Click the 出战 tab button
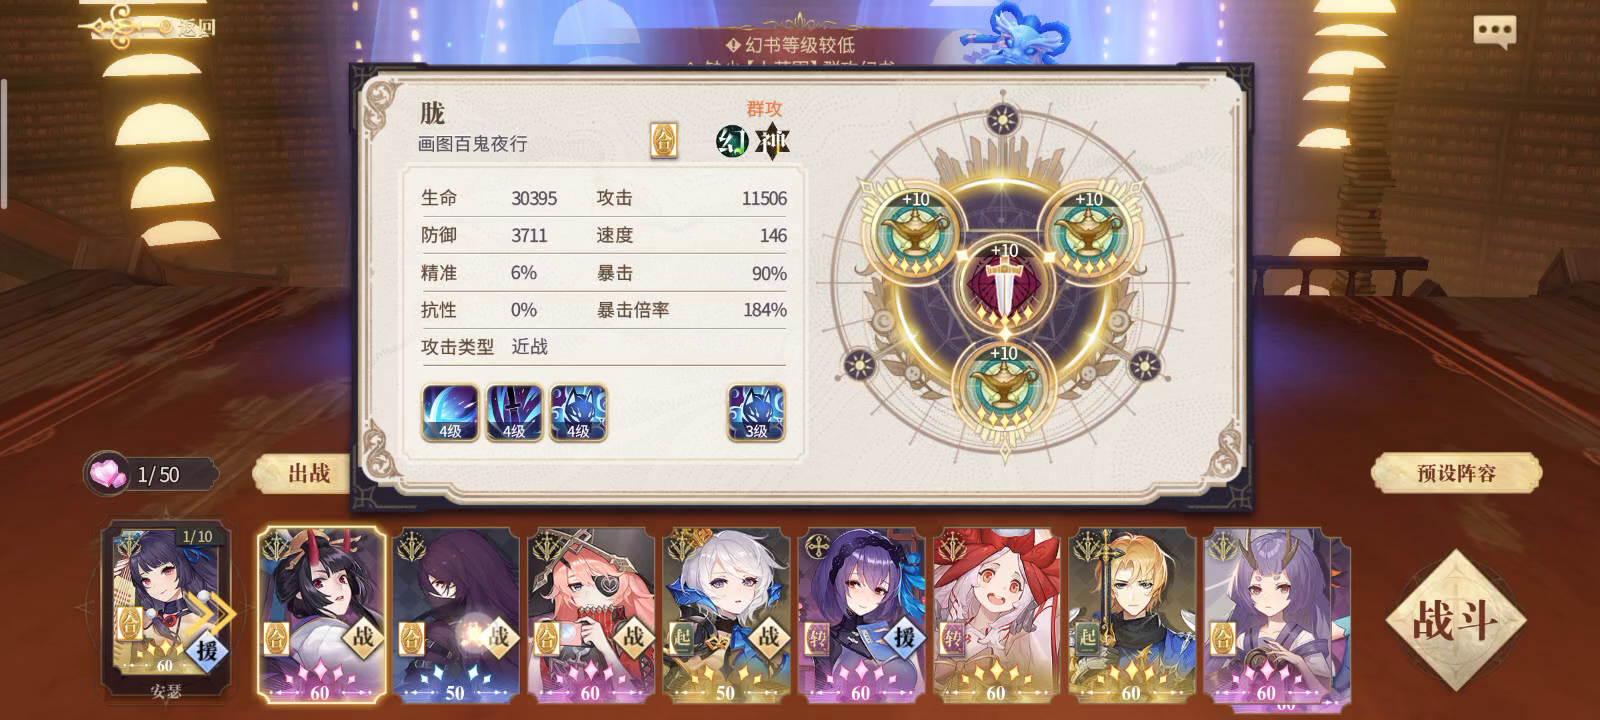Screen dimensions: 1600x720 [308, 473]
